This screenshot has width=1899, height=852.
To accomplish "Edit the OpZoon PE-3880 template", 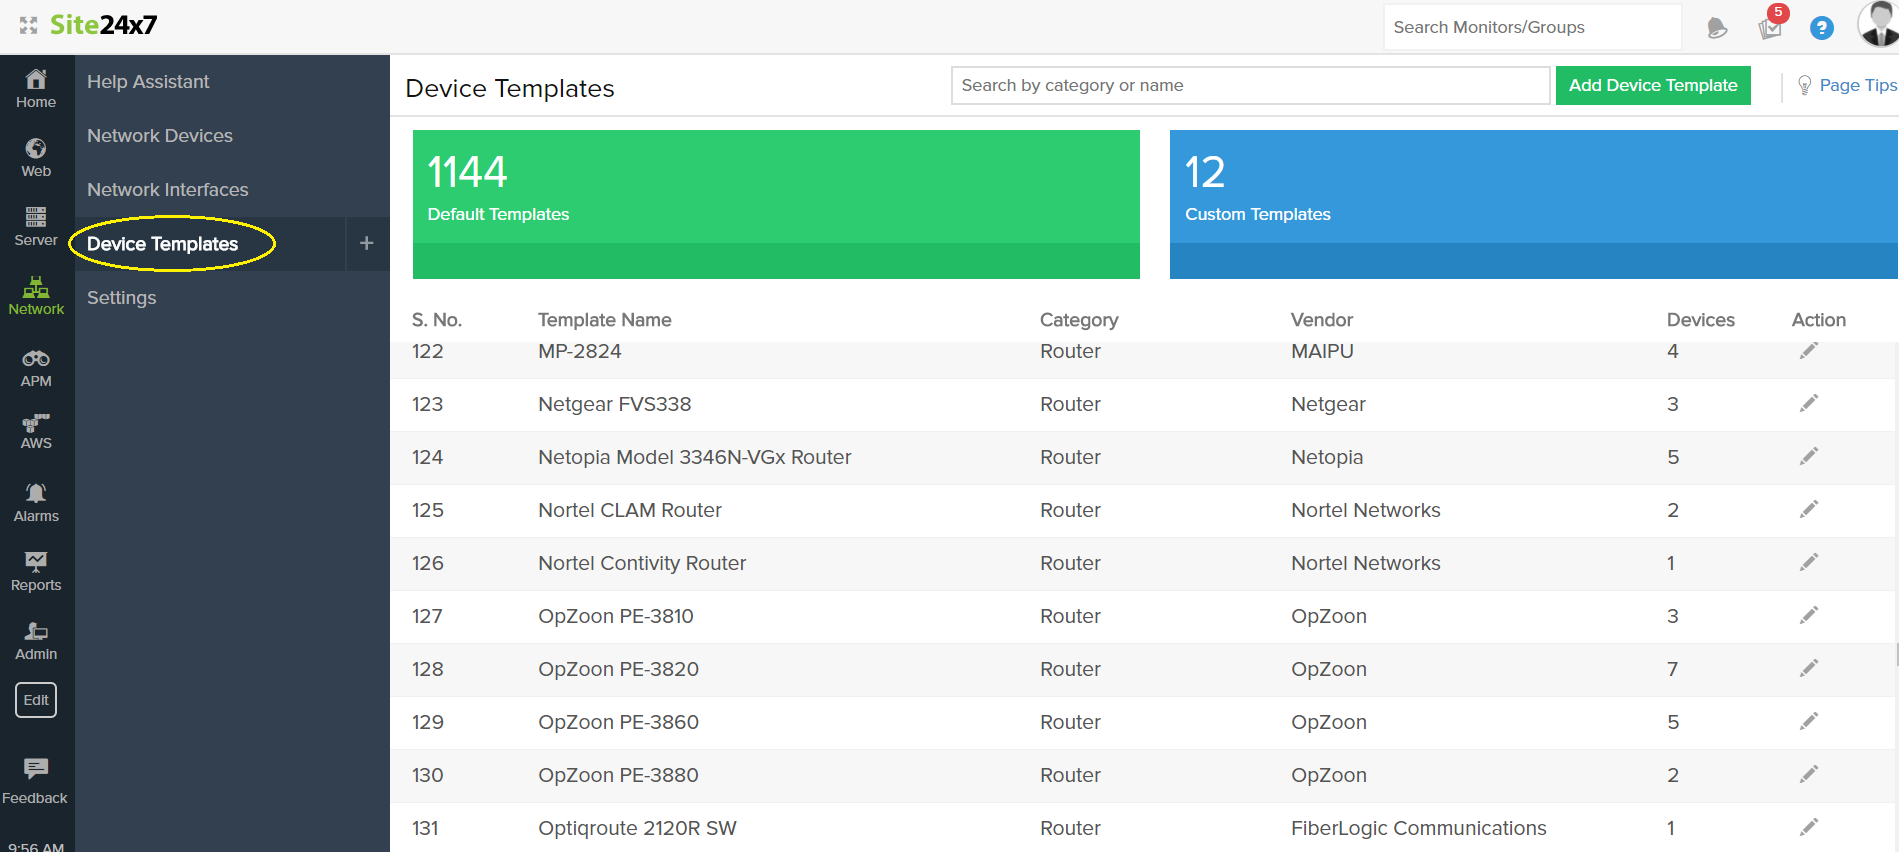I will 1809,774.
